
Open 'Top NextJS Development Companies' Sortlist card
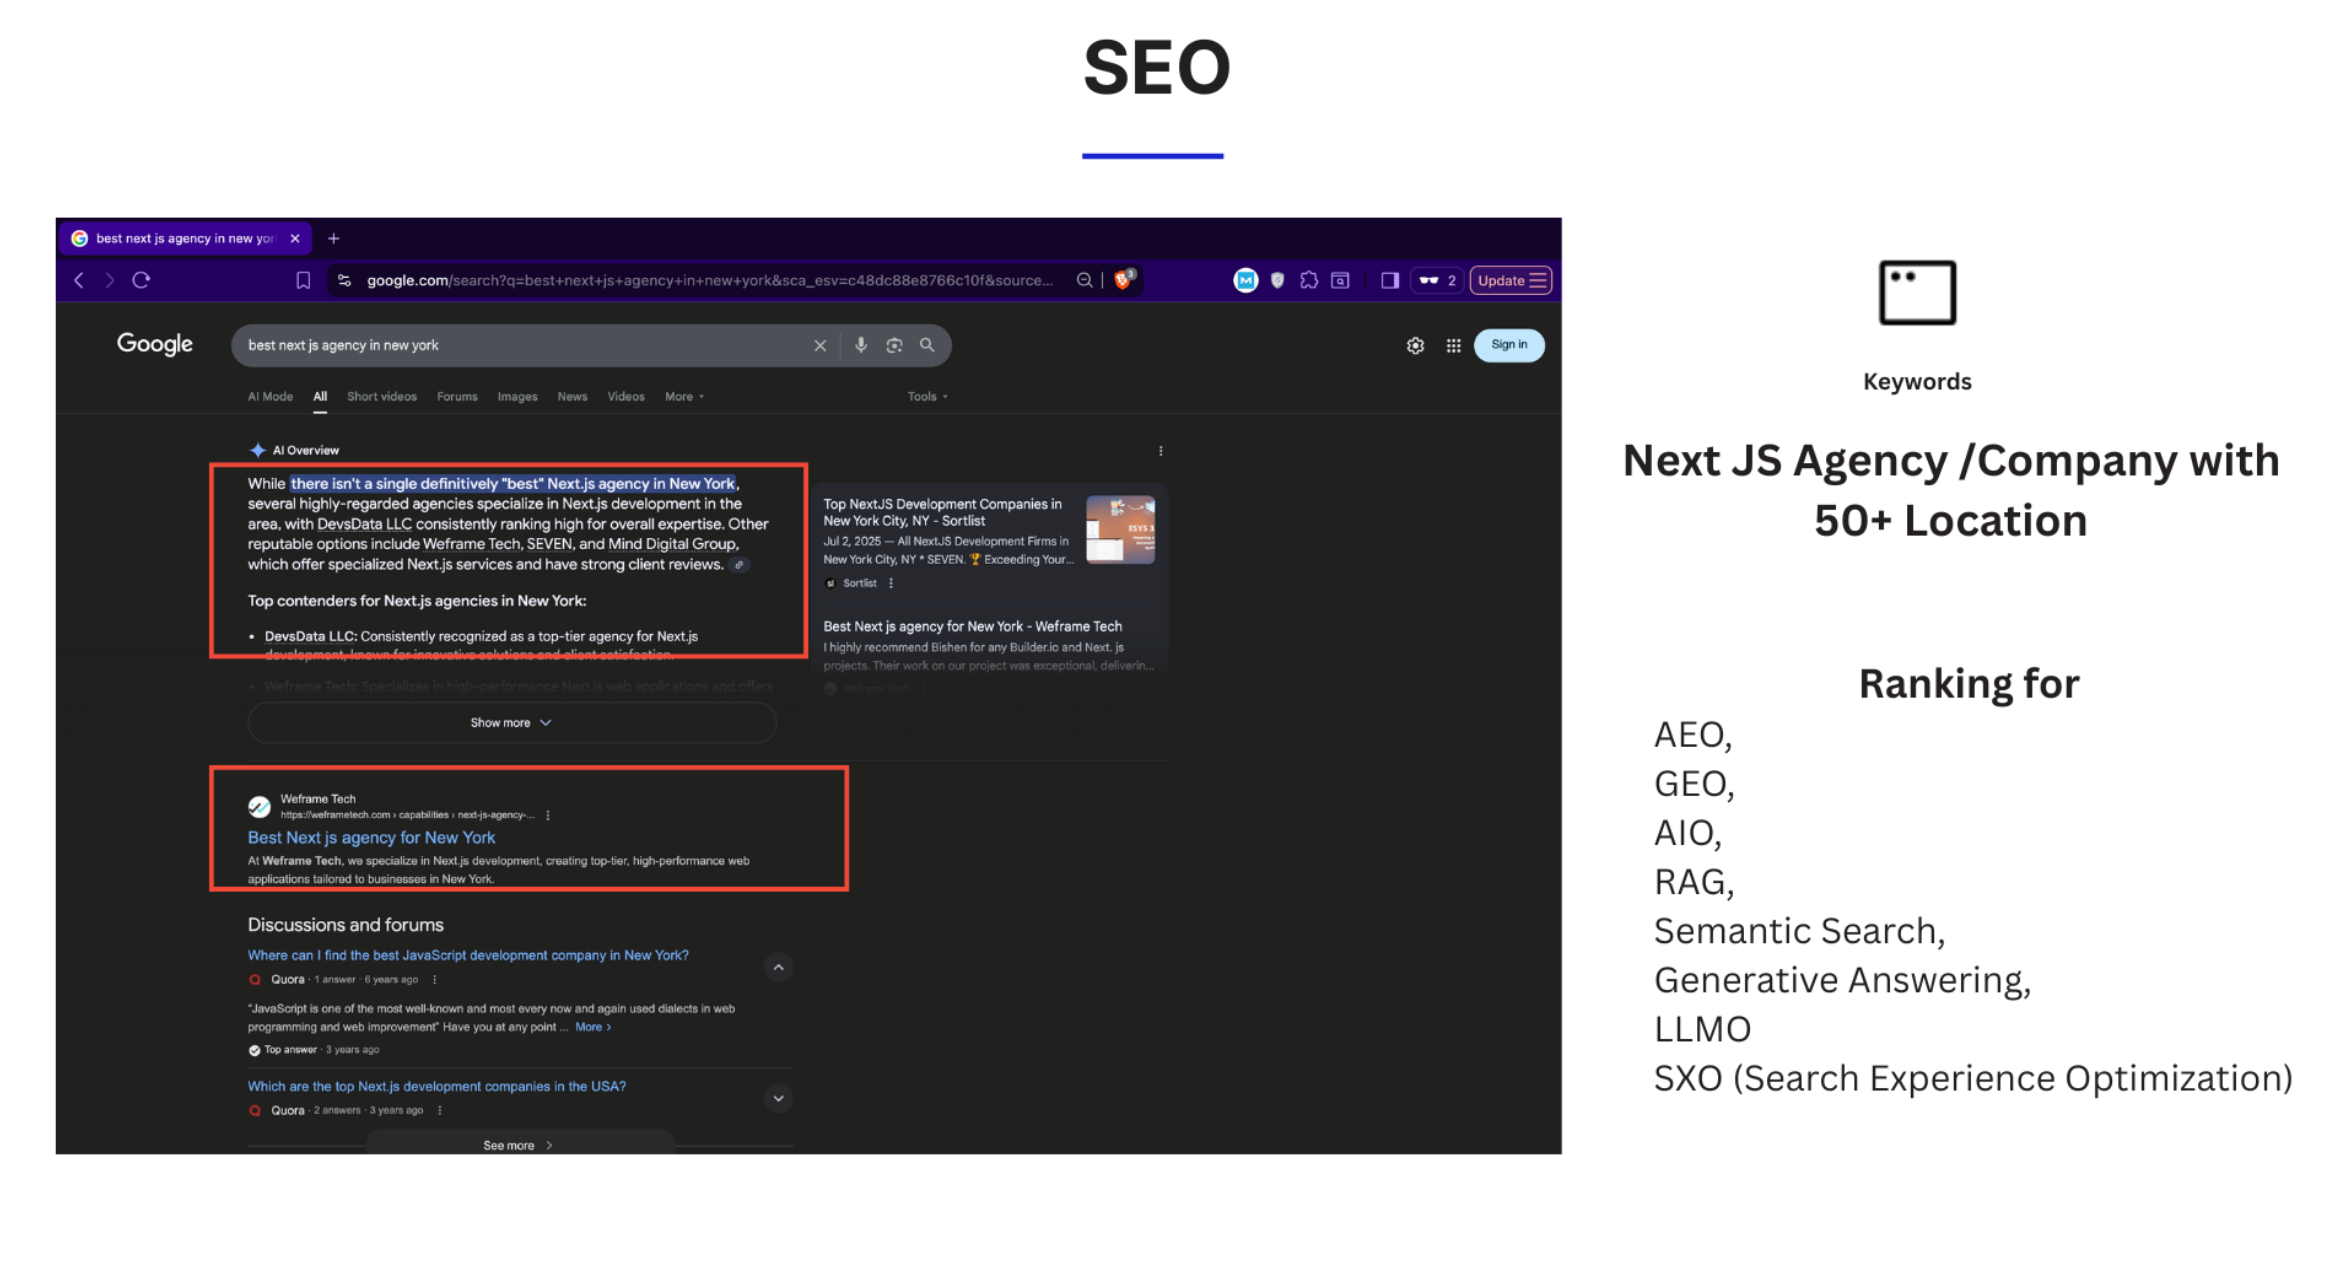pos(942,512)
